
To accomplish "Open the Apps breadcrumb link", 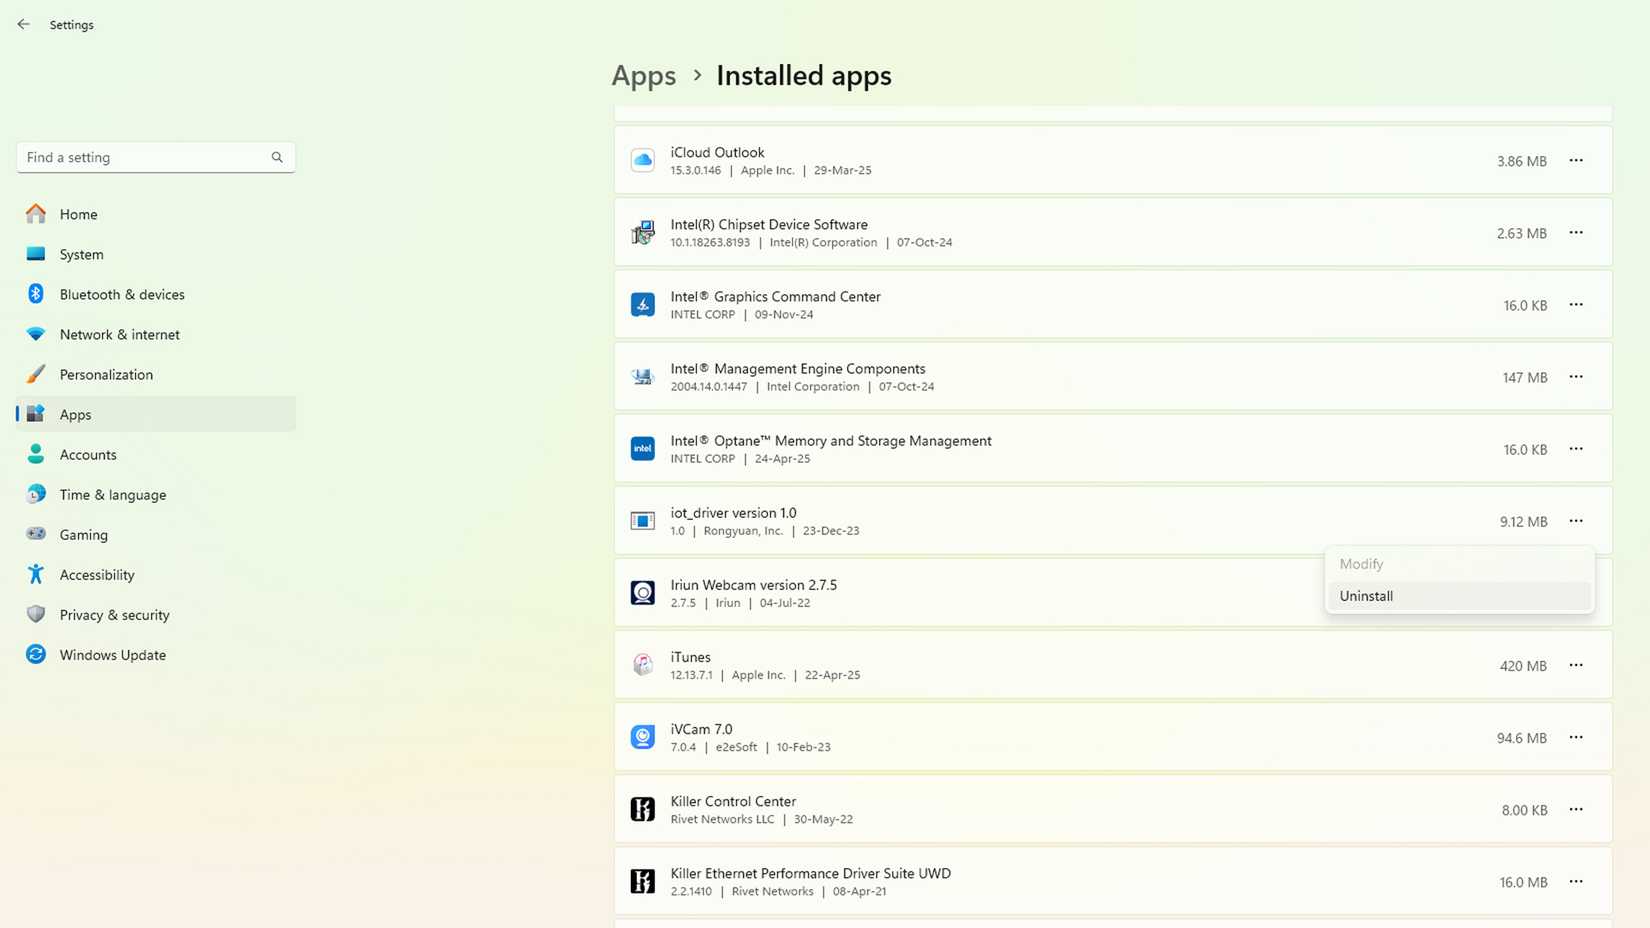I will [x=643, y=75].
